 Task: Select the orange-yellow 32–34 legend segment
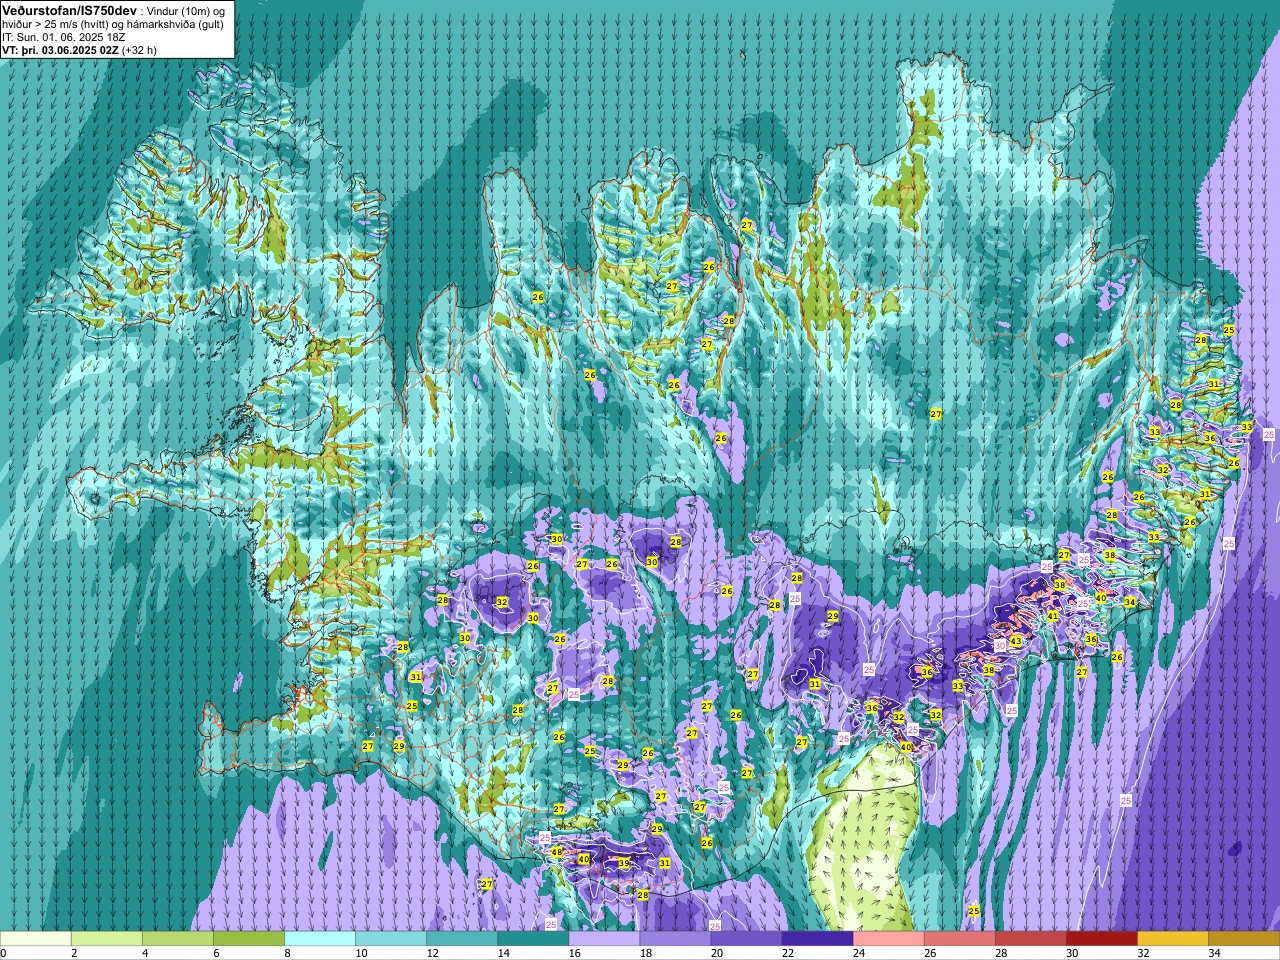(x=1172, y=939)
